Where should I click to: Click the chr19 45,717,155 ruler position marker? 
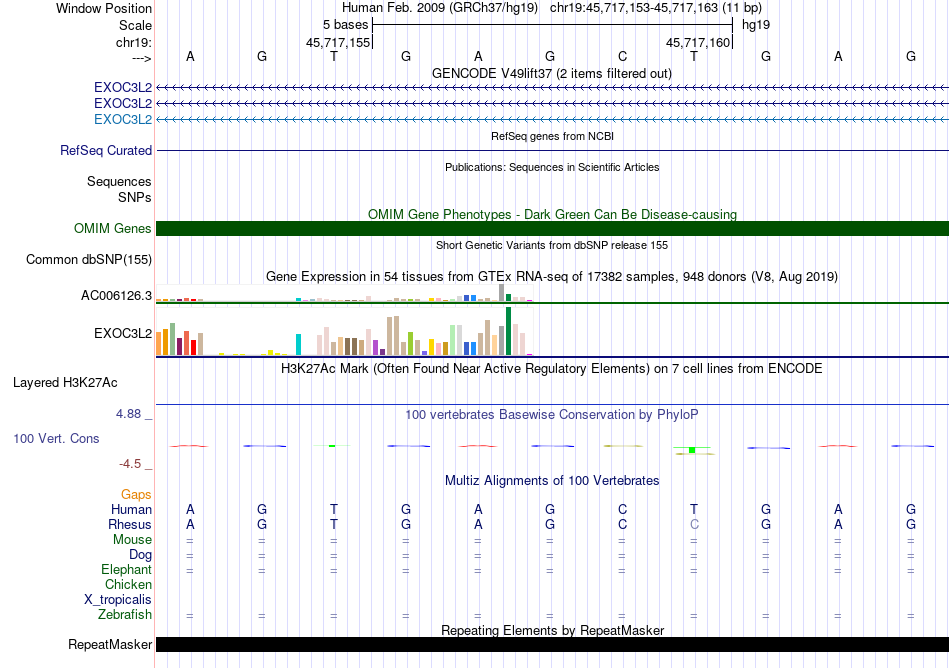338,42
